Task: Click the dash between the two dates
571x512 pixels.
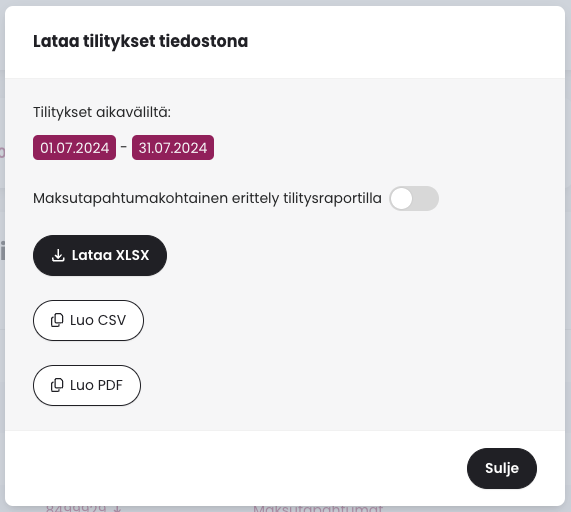Action: tap(123, 147)
